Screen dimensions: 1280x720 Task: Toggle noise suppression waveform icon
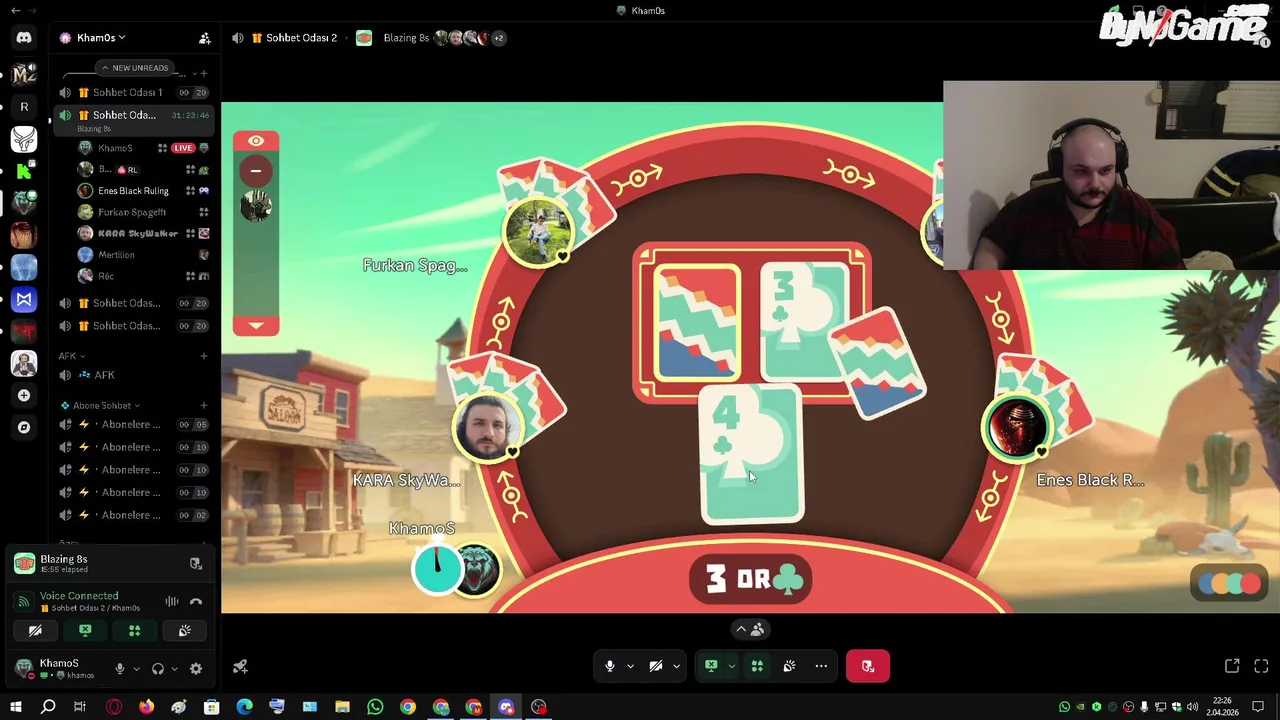[x=172, y=602]
